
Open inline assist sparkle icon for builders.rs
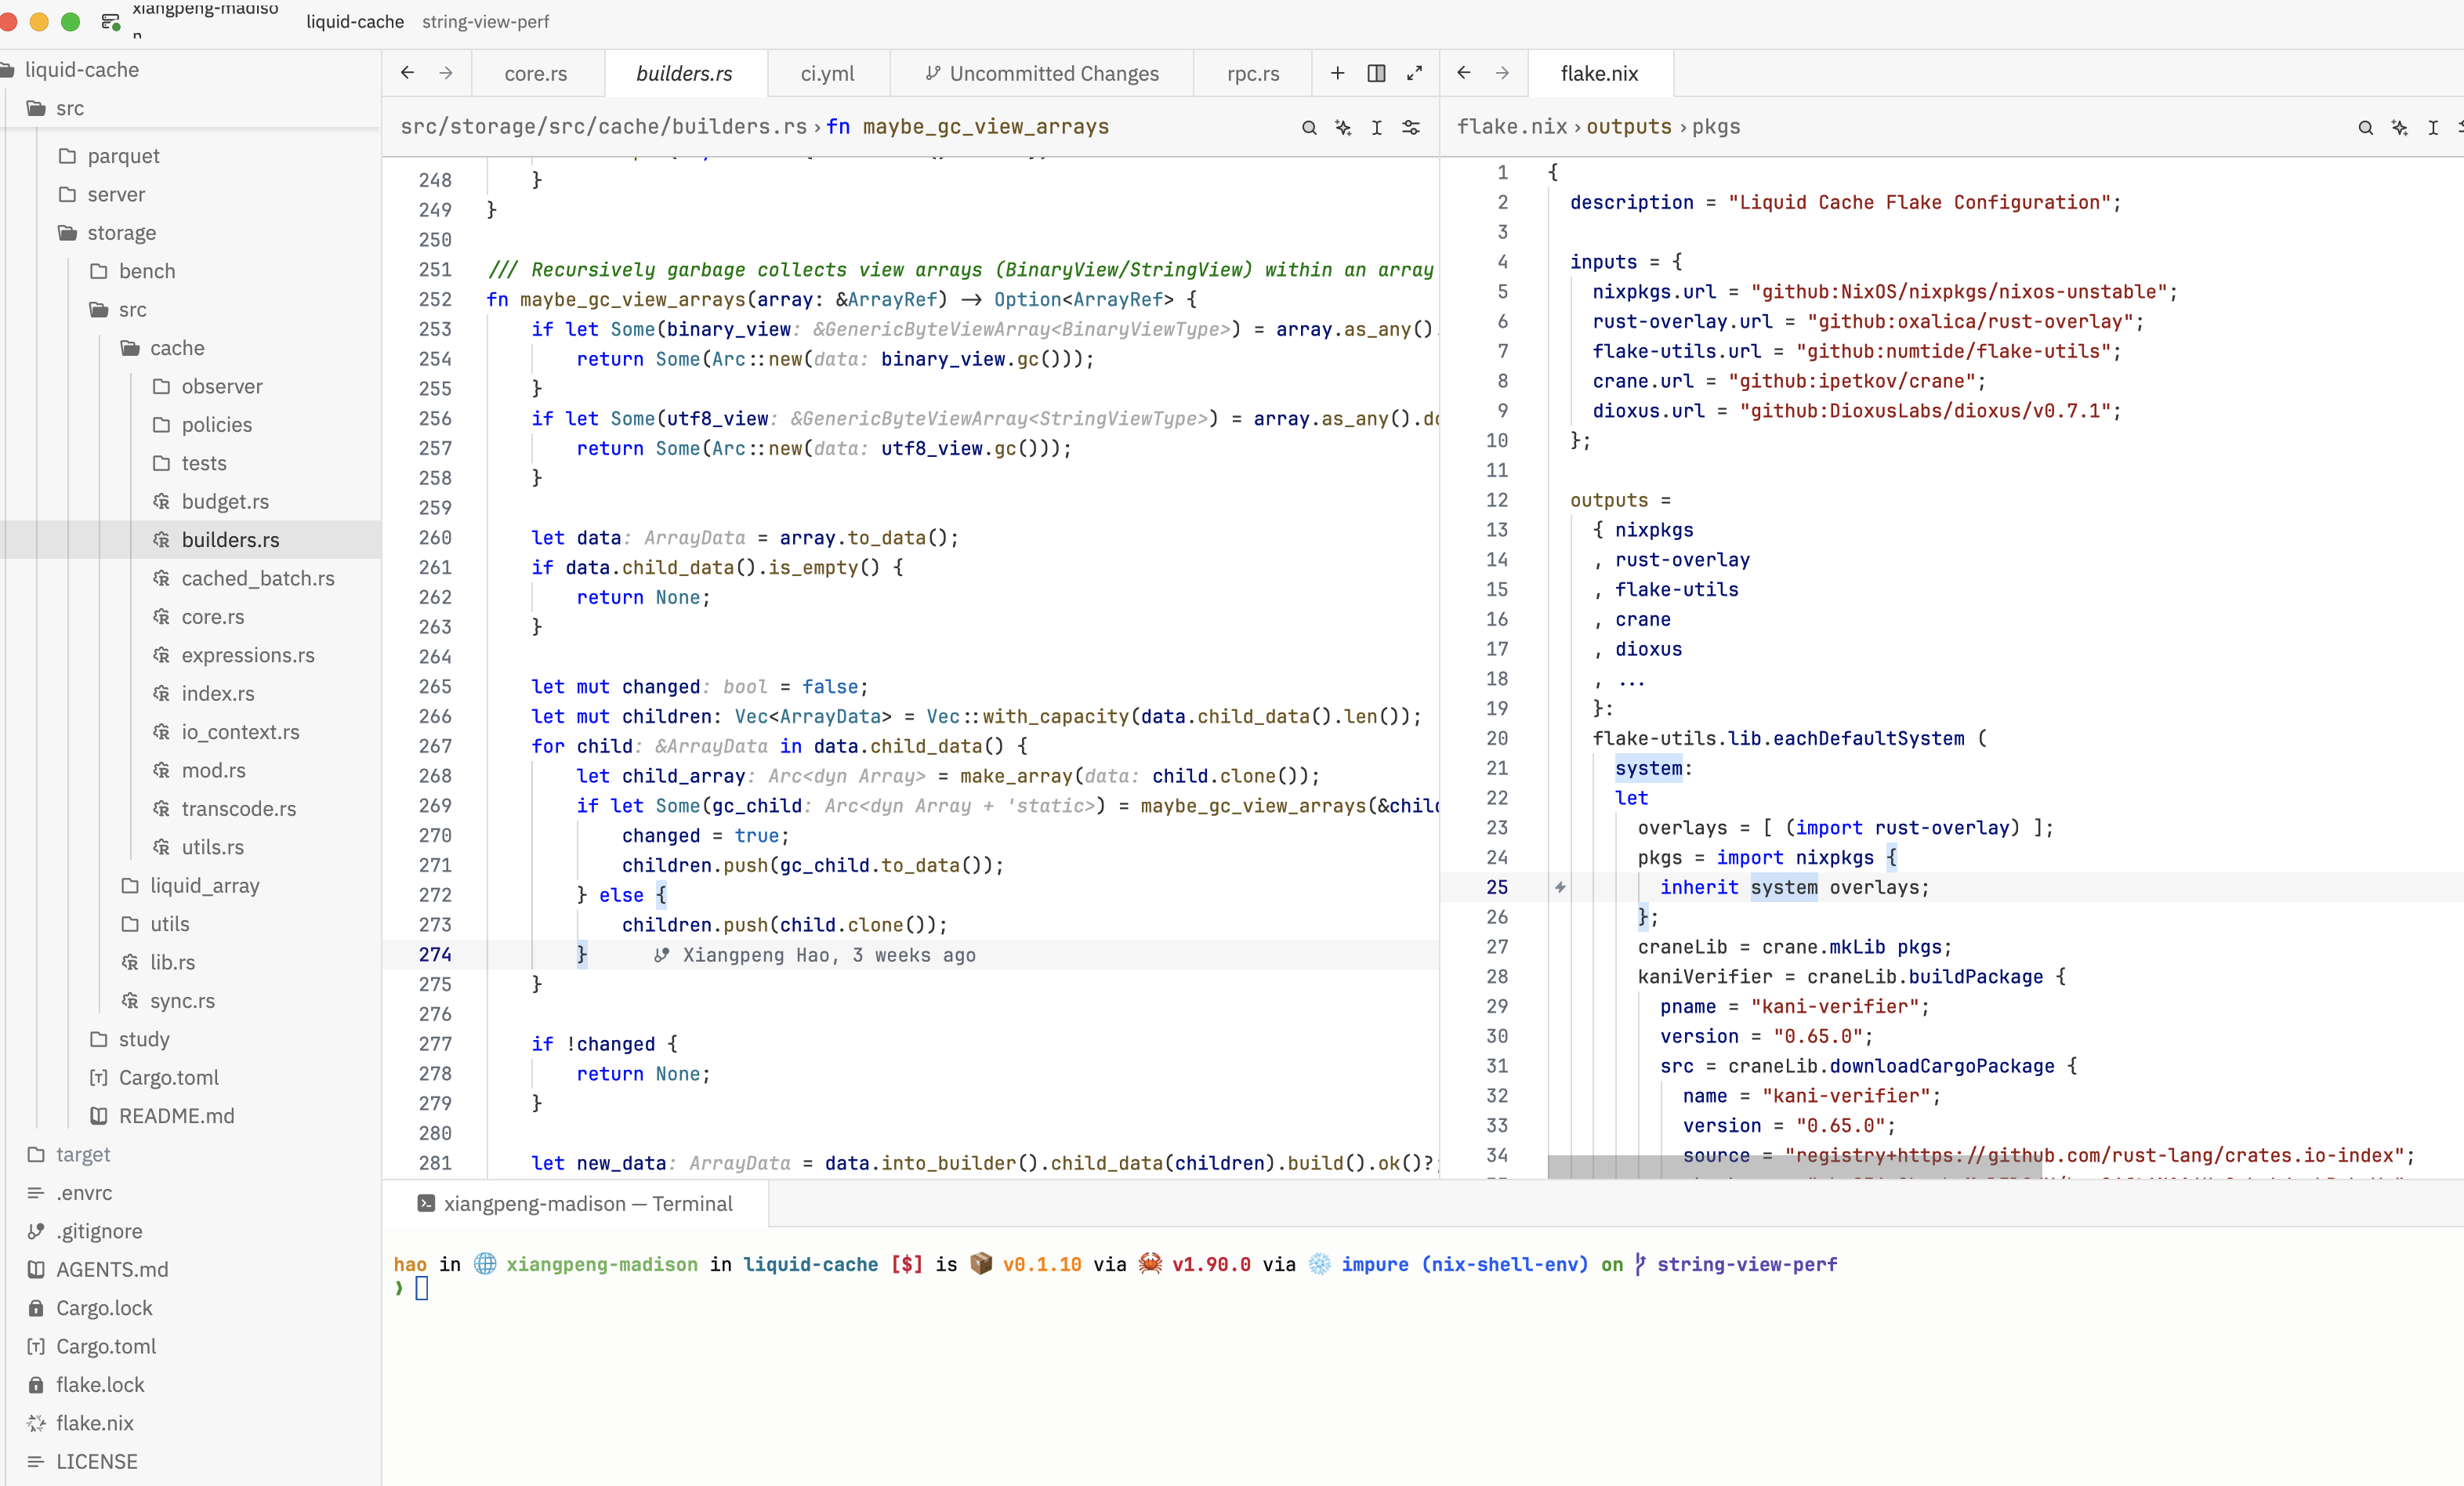click(1343, 127)
